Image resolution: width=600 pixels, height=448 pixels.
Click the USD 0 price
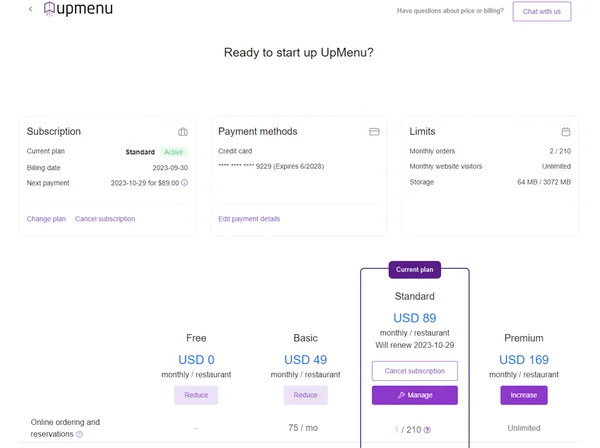click(196, 360)
